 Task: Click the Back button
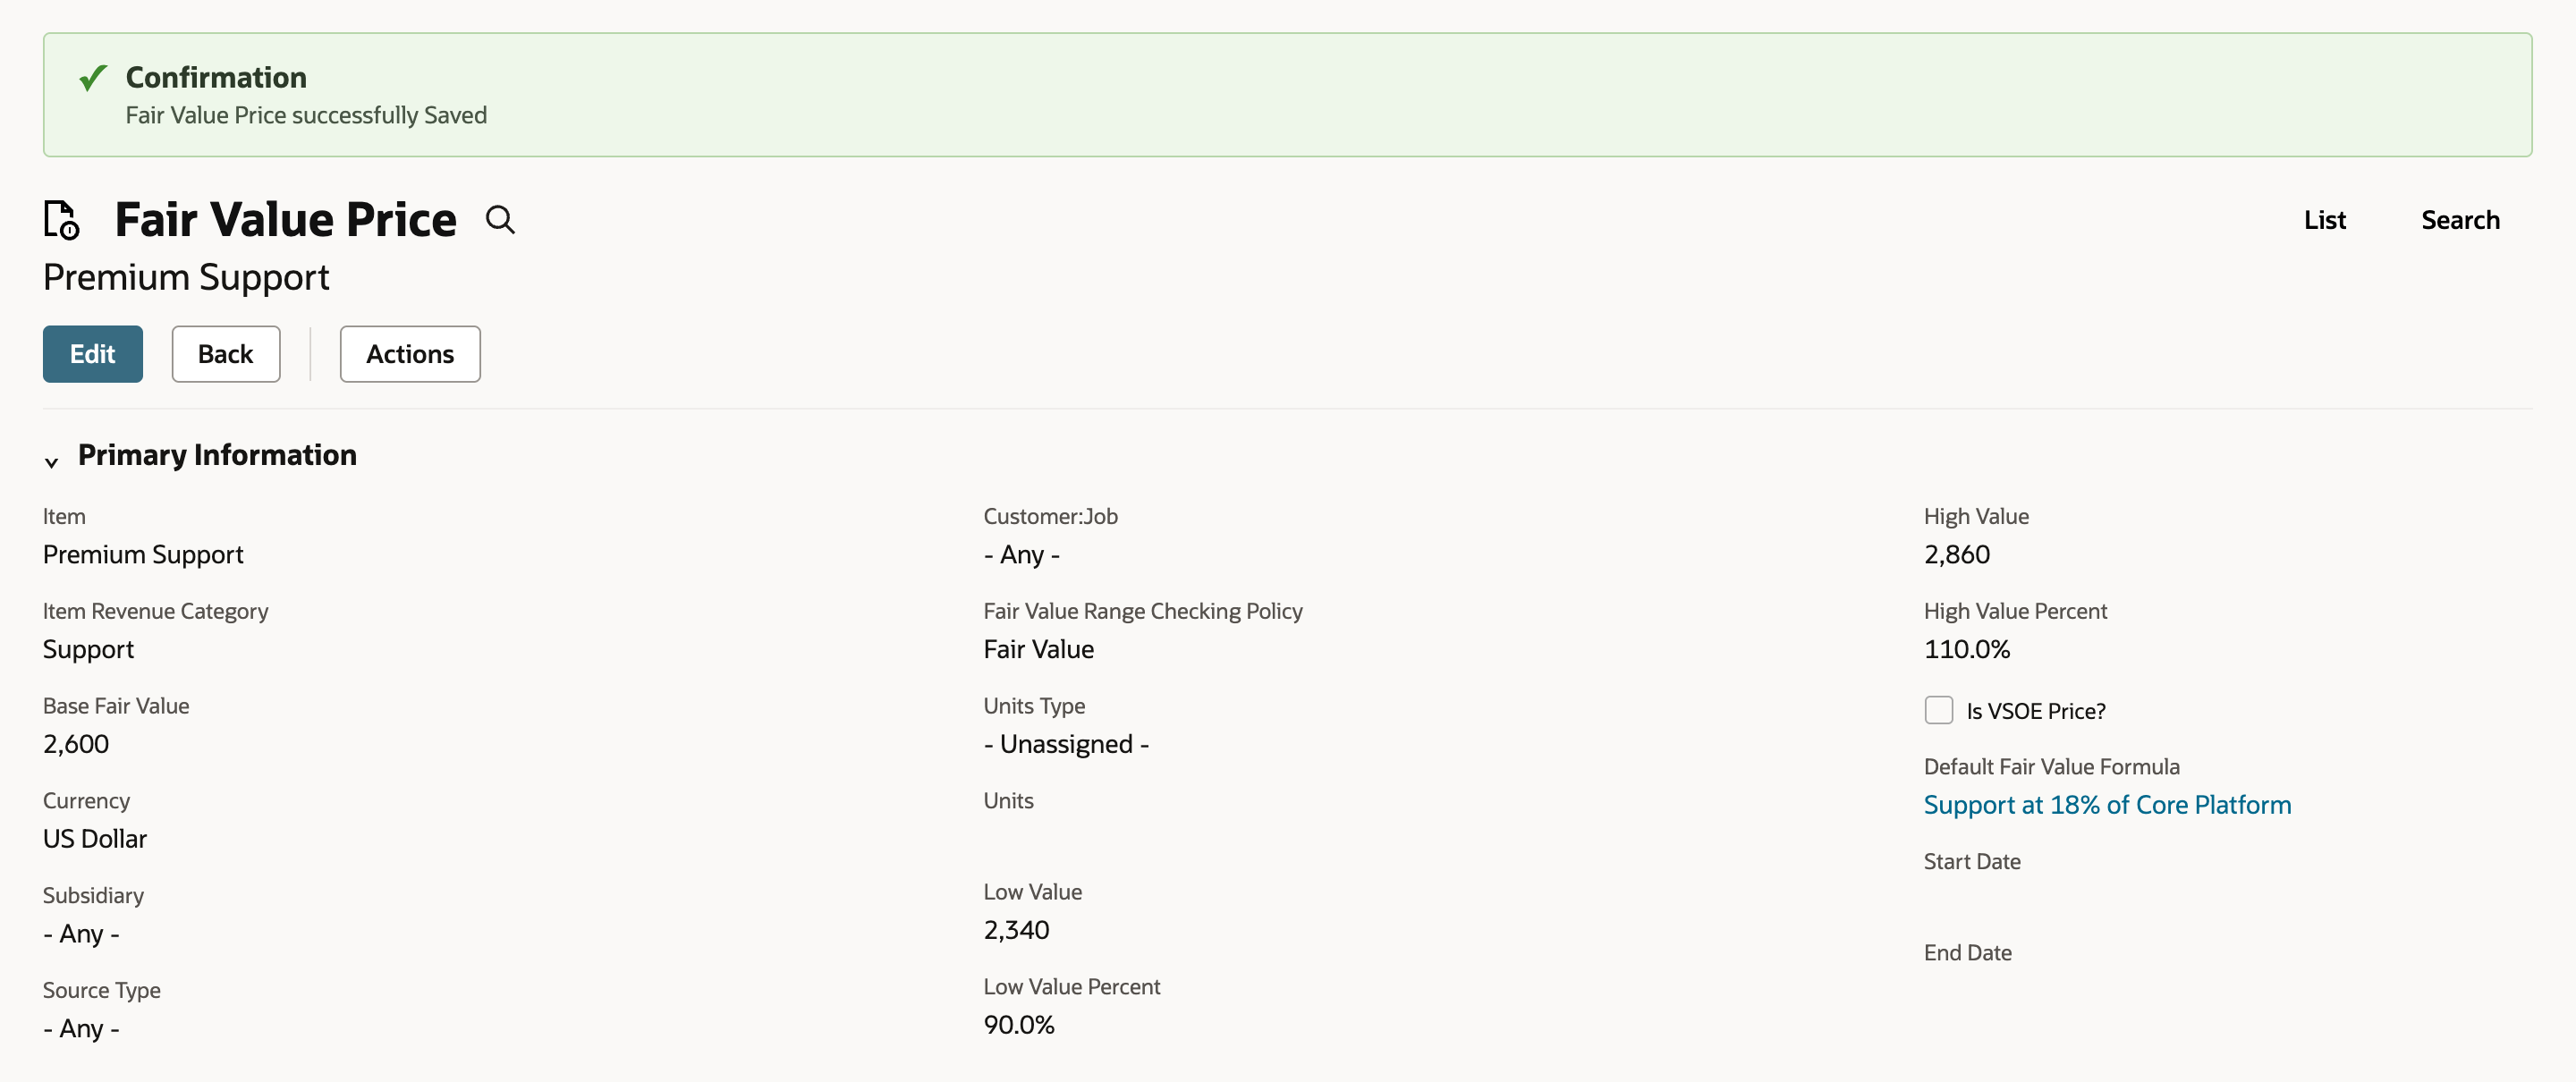point(226,354)
